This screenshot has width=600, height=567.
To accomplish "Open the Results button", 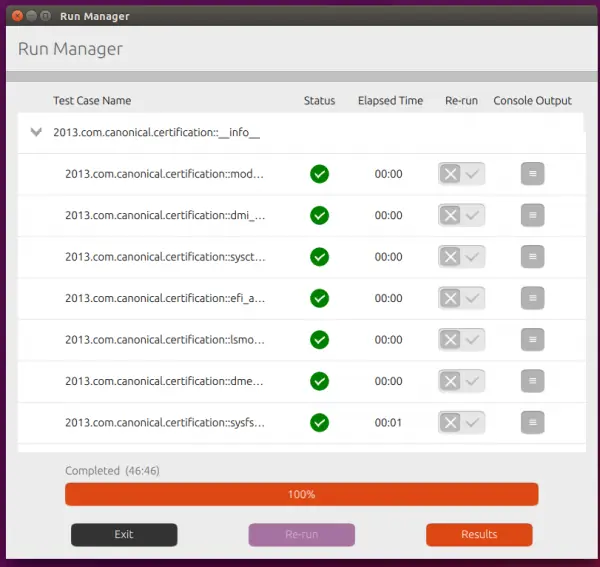I will [x=479, y=534].
